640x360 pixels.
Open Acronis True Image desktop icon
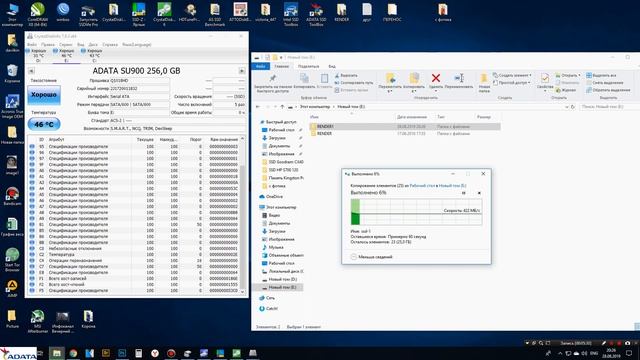[x=12, y=107]
